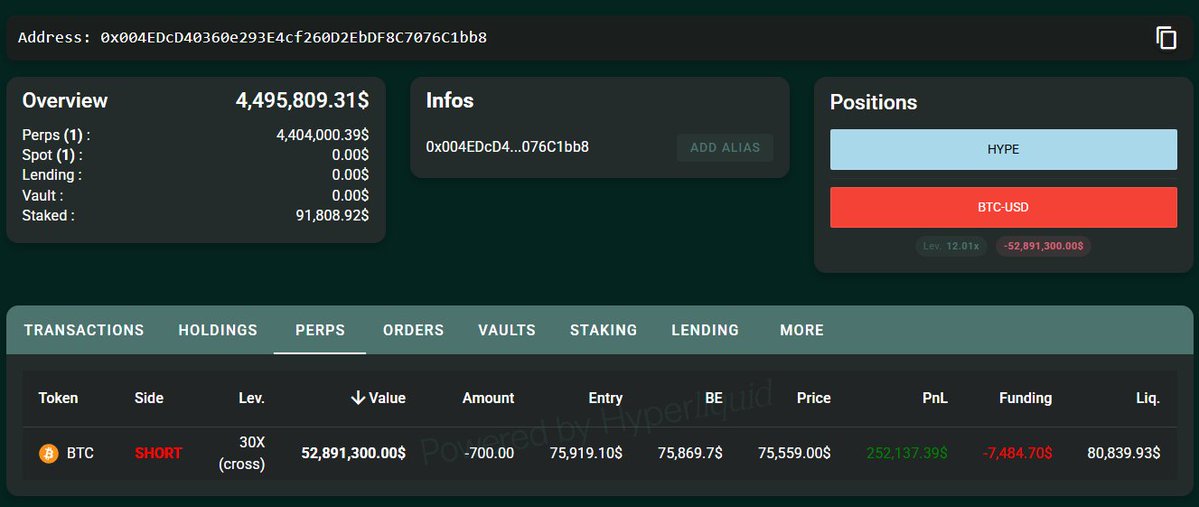The width and height of the screenshot is (1199, 507).
Task: Go to the Vaults tab
Action: (507, 330)
